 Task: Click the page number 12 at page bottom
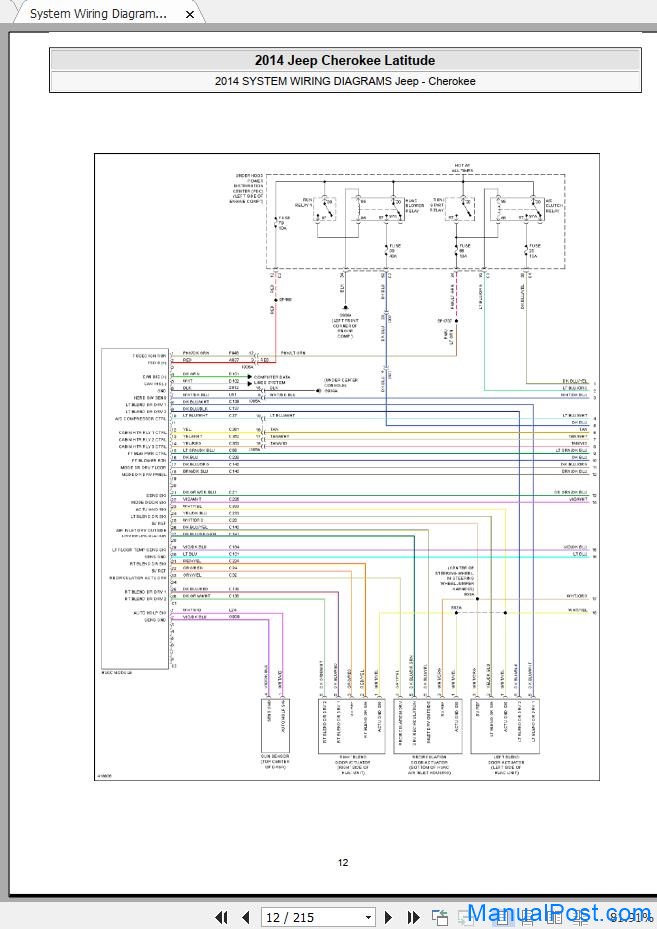(343, 862)
